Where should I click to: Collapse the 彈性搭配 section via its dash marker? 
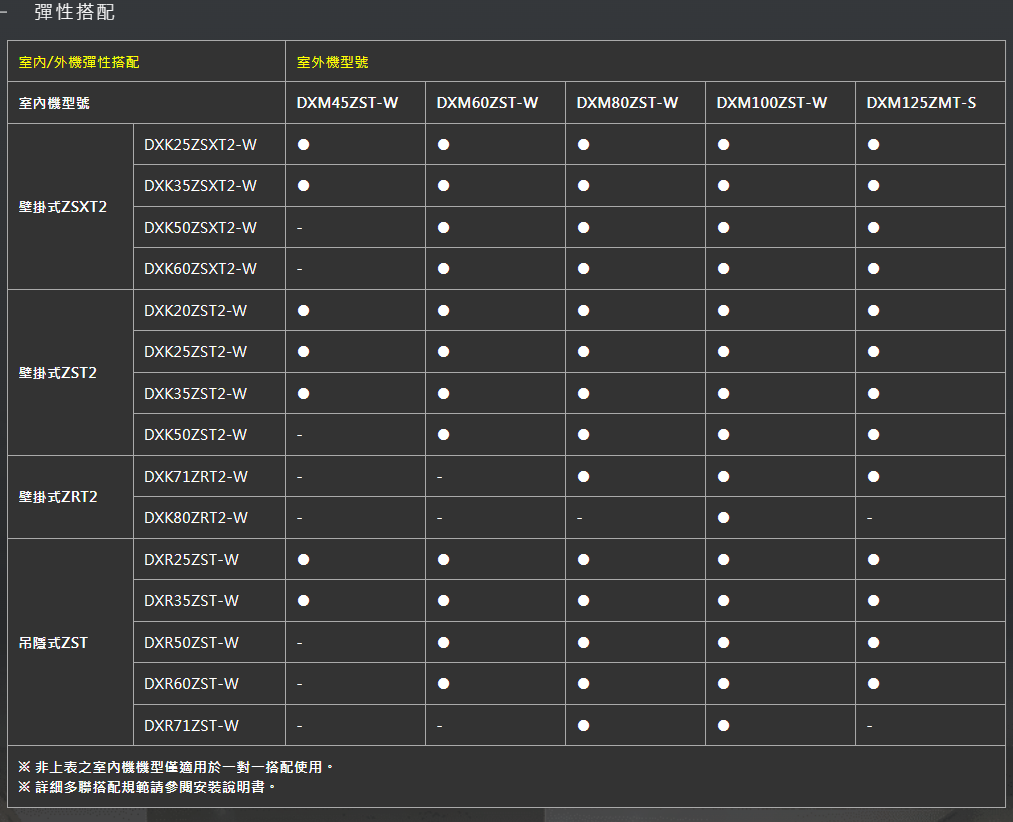point(4,12)
